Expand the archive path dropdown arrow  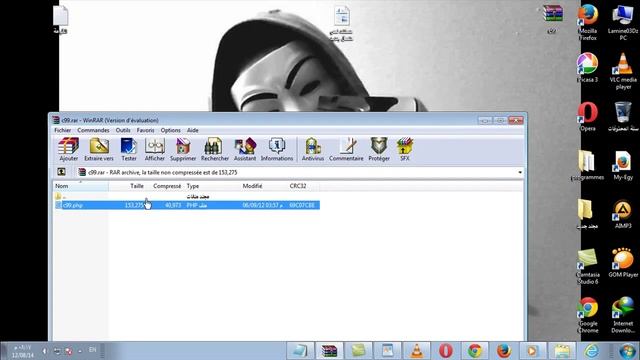(x=520, y=172)
